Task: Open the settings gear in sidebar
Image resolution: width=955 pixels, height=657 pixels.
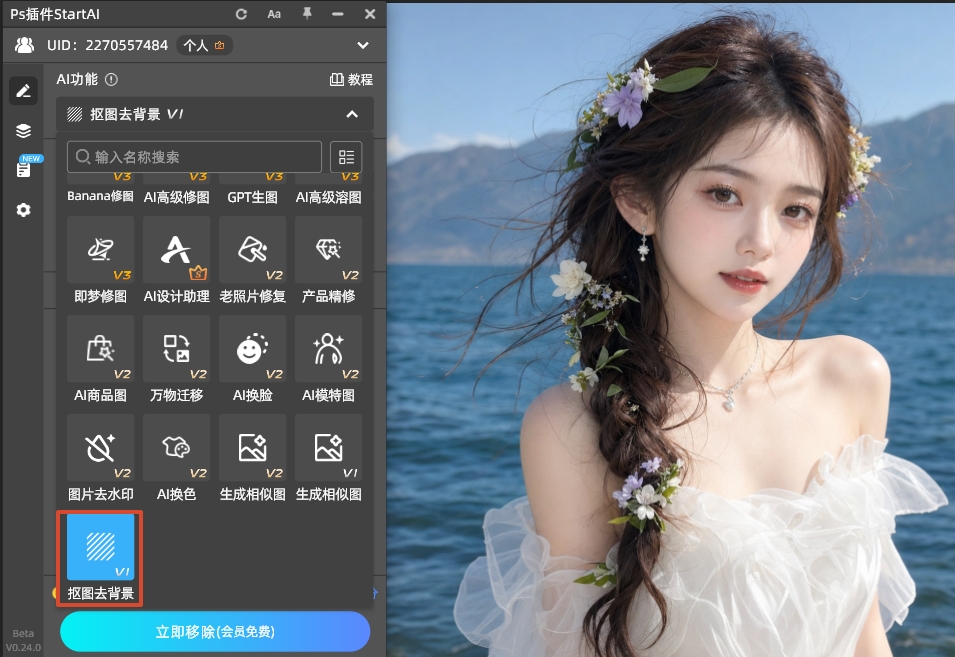Action: tap(23, 210)
